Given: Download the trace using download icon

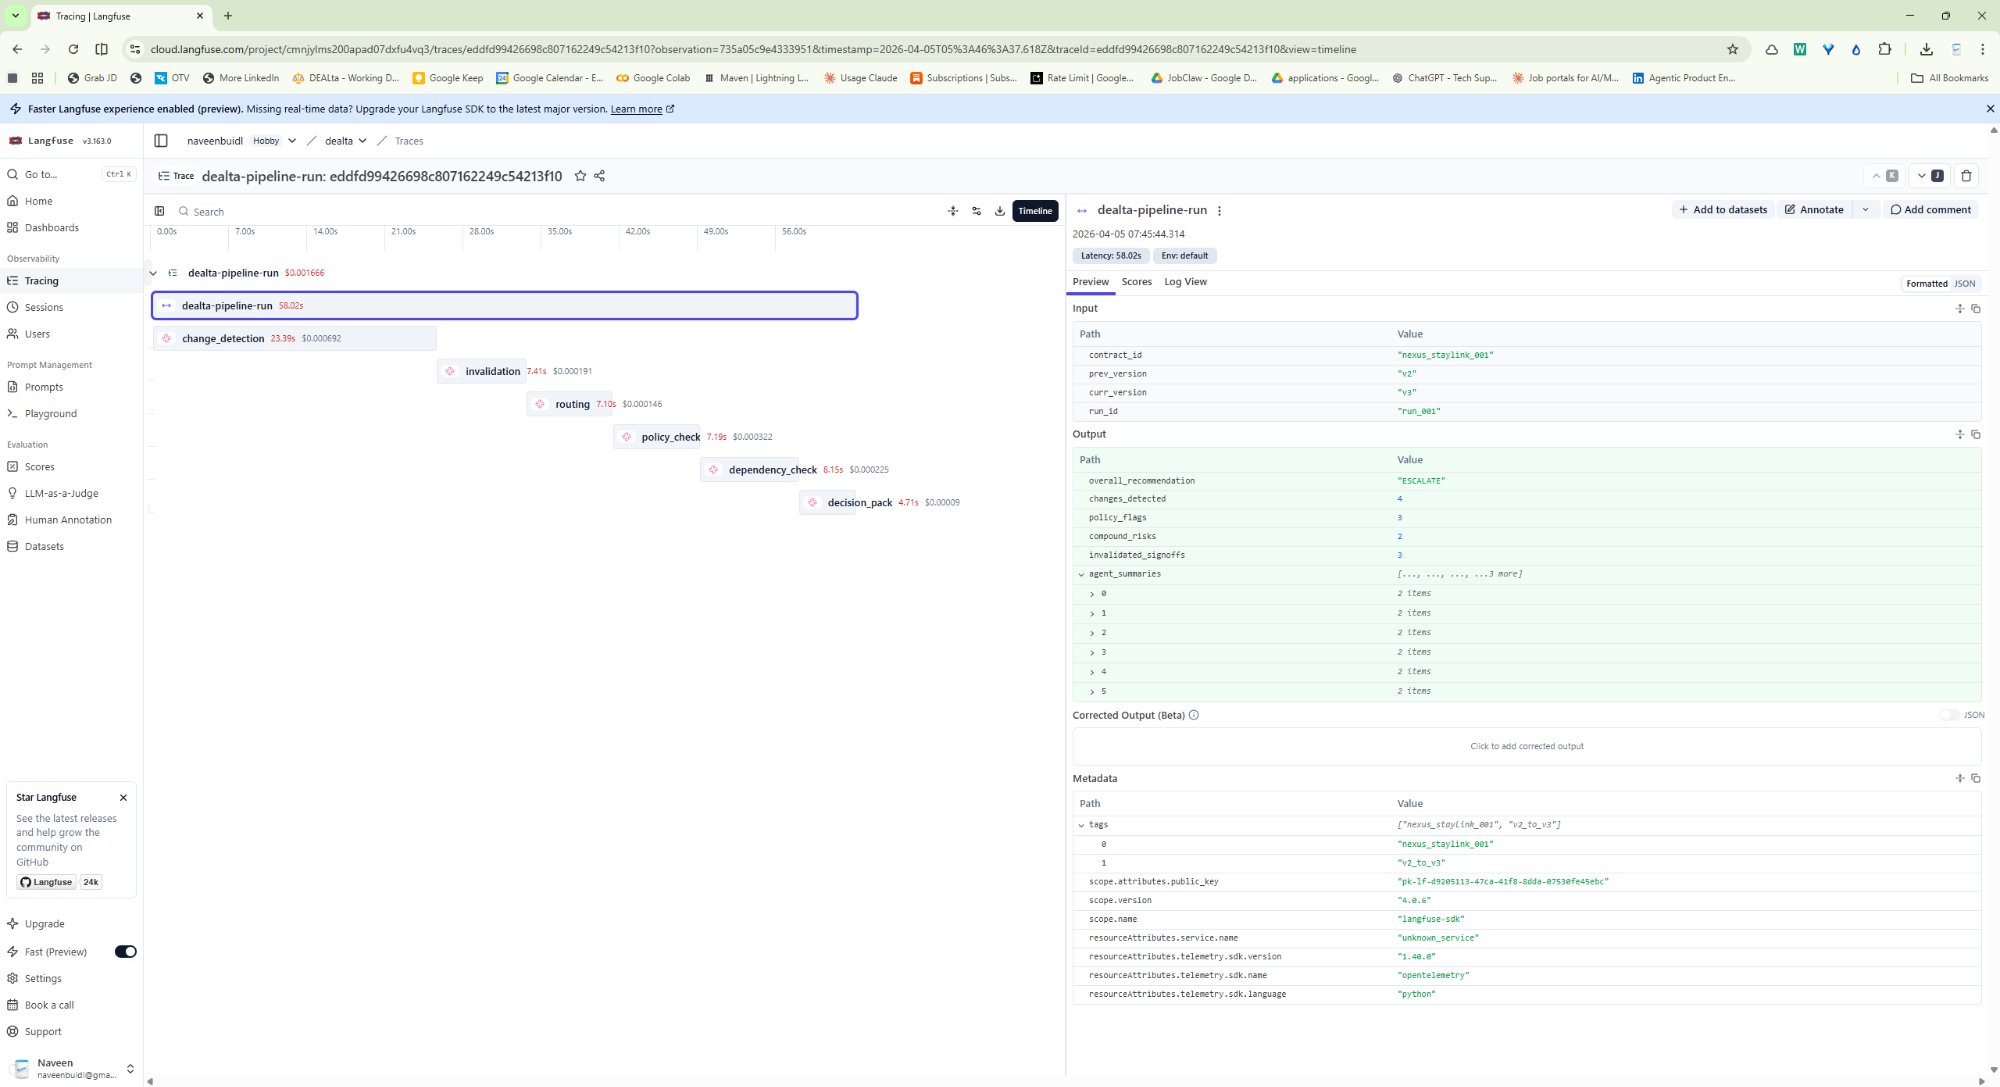Looking at the screenshot, I should point(1000,211).
